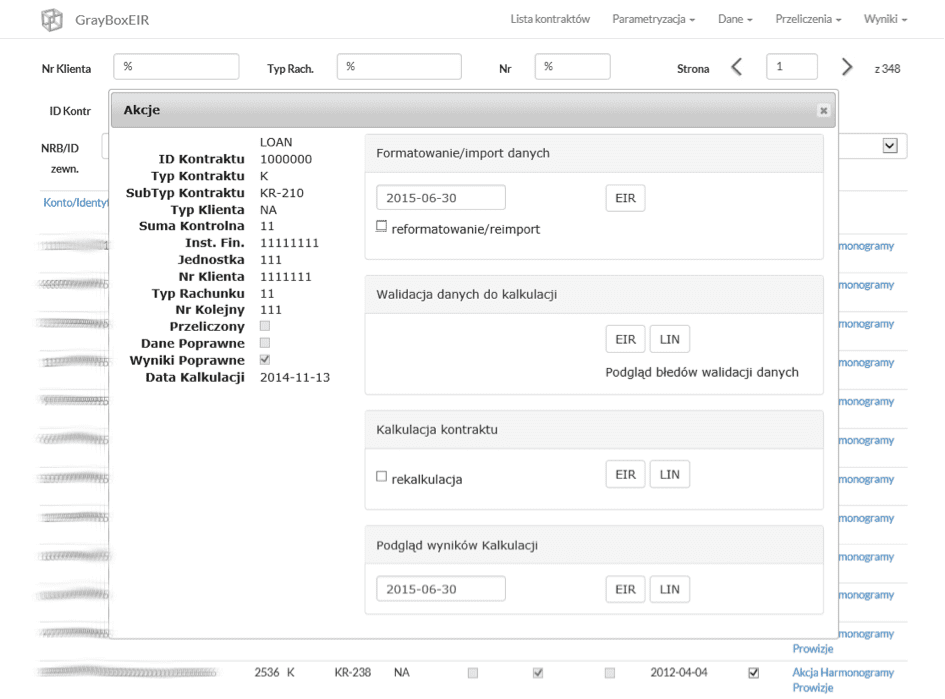Viewport: 945px width, 699px height.
Task: Click the Typ Rach. filter field
Action: 399,66
